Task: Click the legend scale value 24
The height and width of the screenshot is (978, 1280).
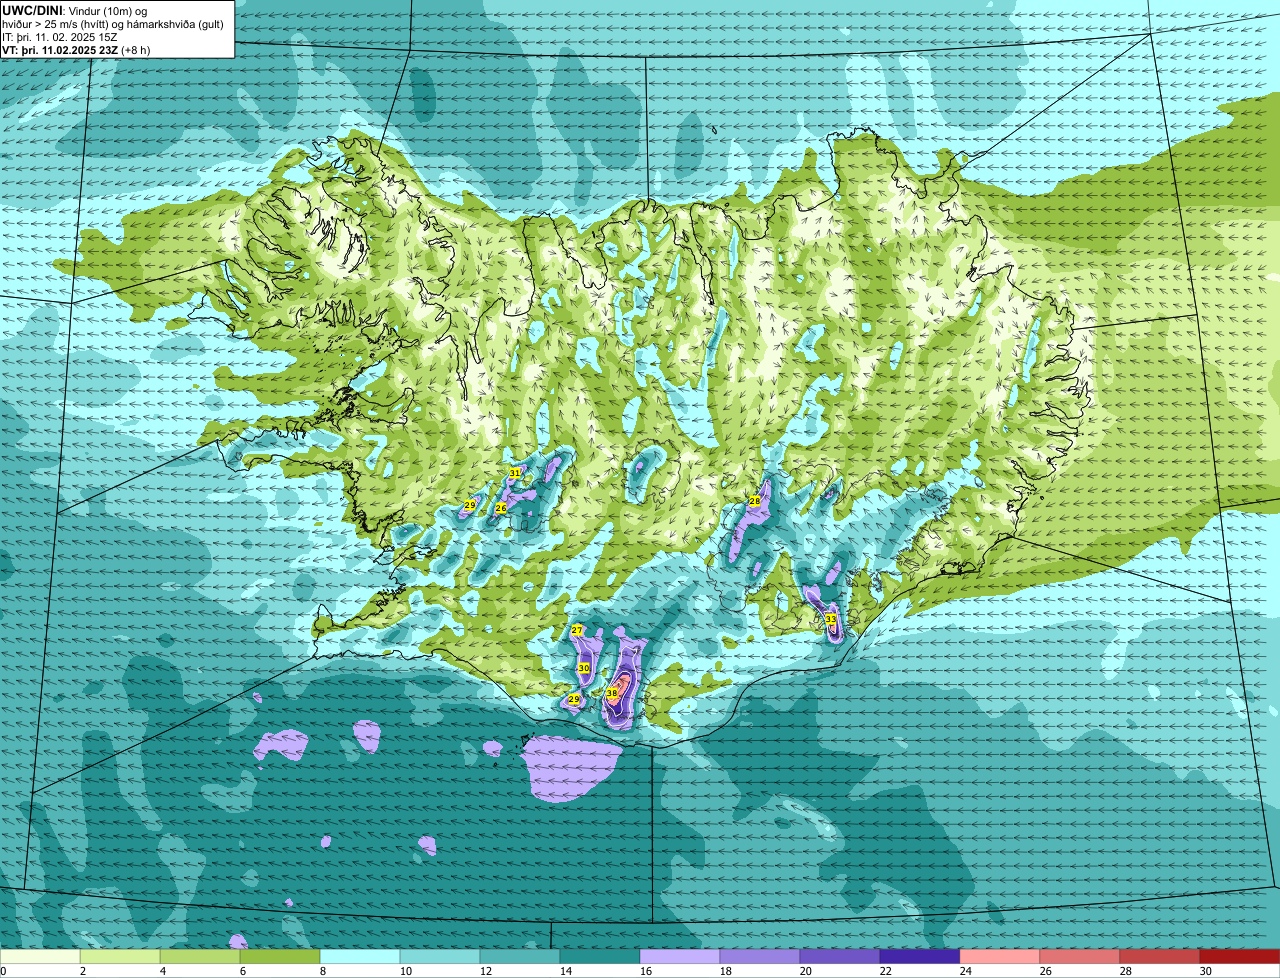Action: click(x=965, y=971)
